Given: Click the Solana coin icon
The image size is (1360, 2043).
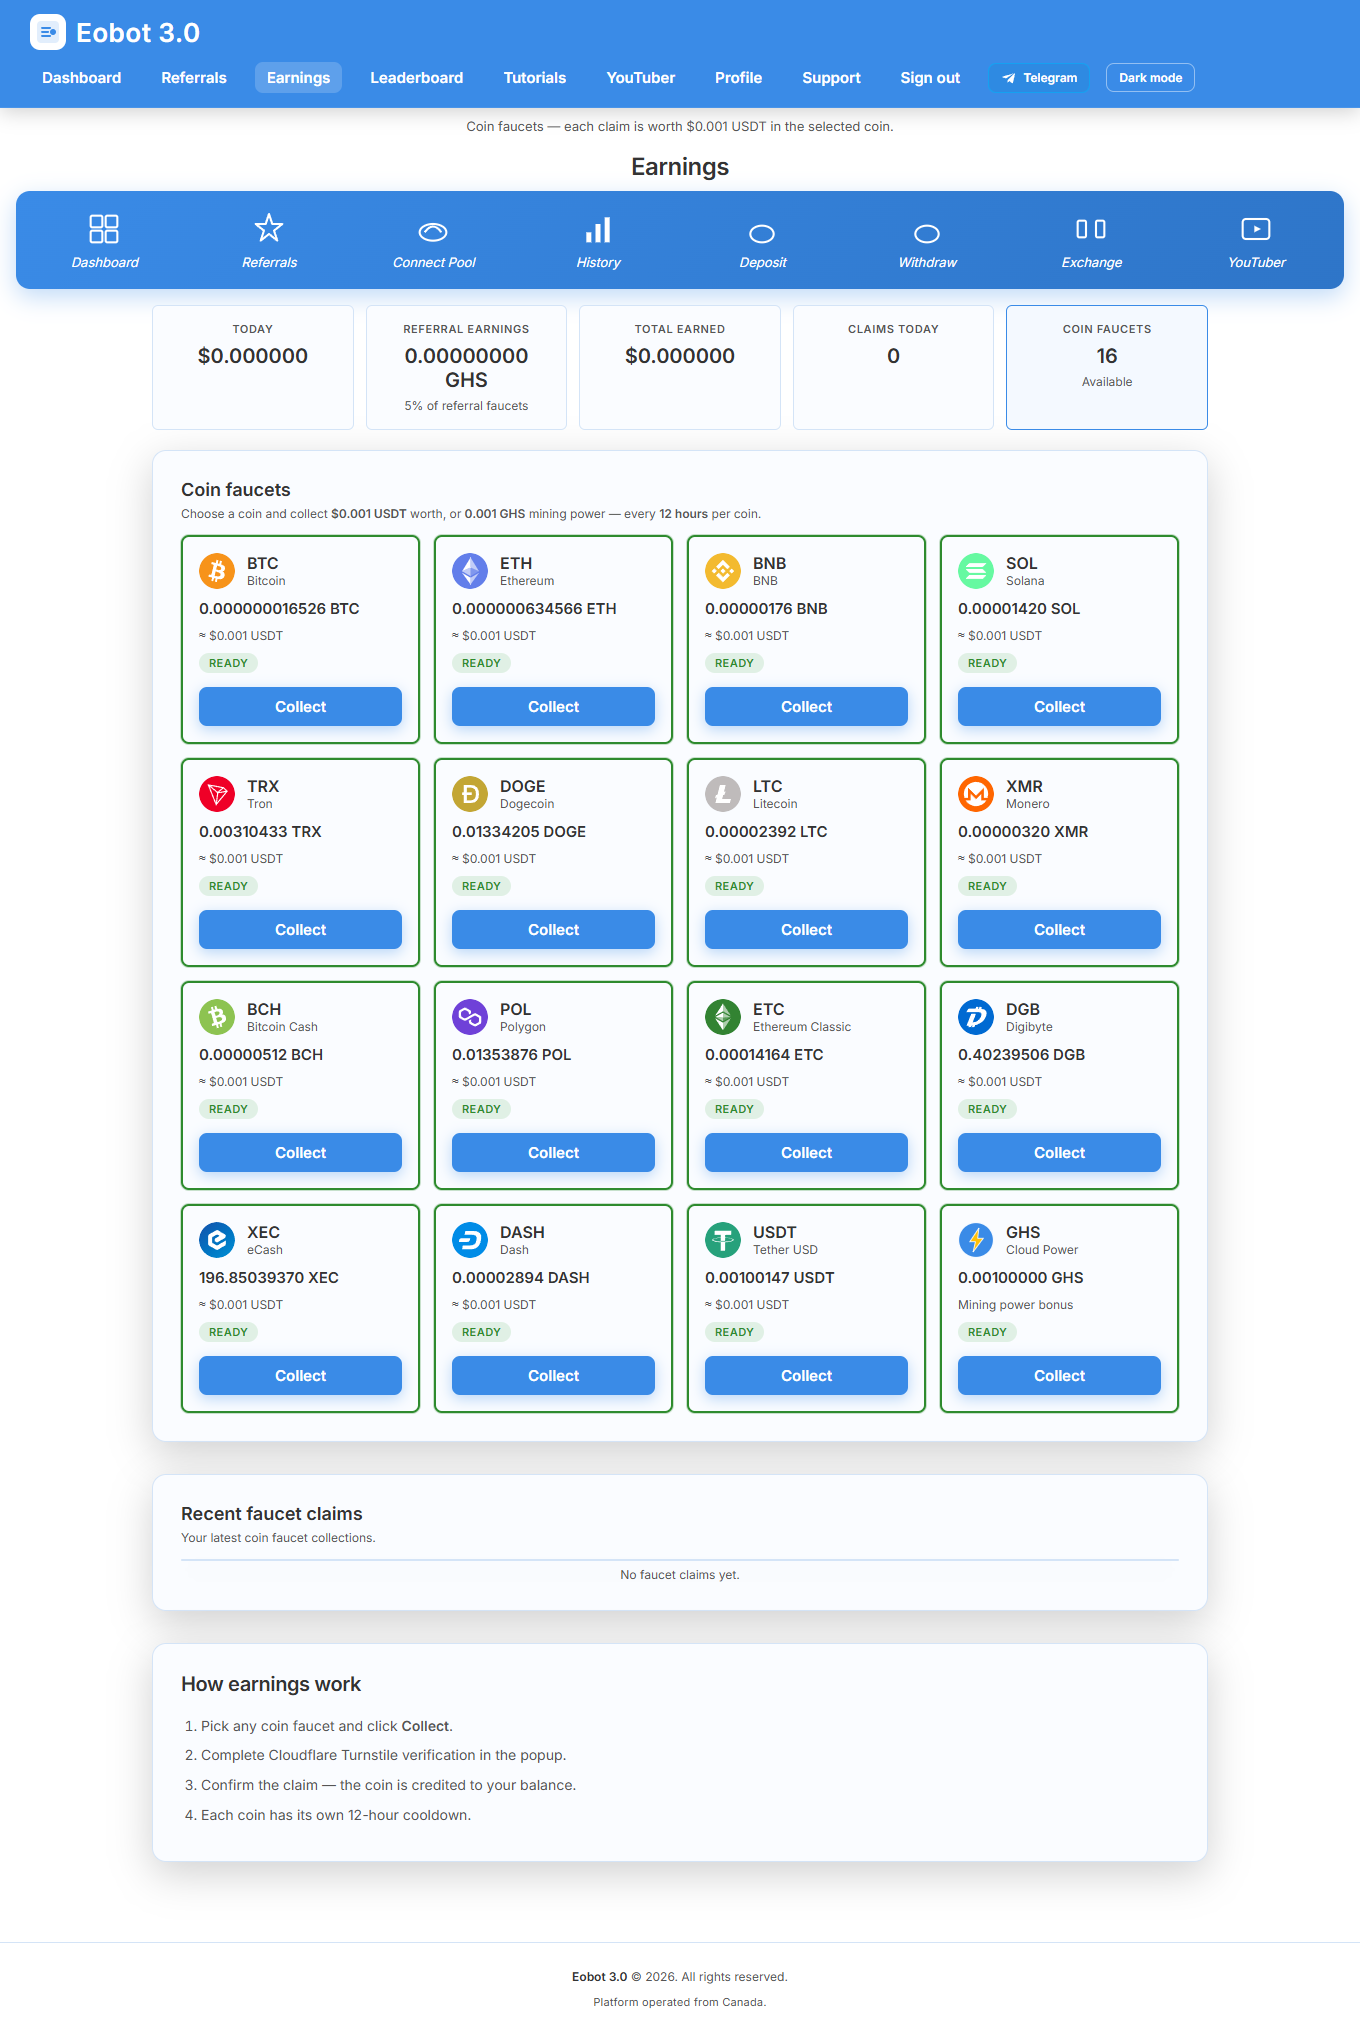Looking at the screenshot, I should 976,571.
